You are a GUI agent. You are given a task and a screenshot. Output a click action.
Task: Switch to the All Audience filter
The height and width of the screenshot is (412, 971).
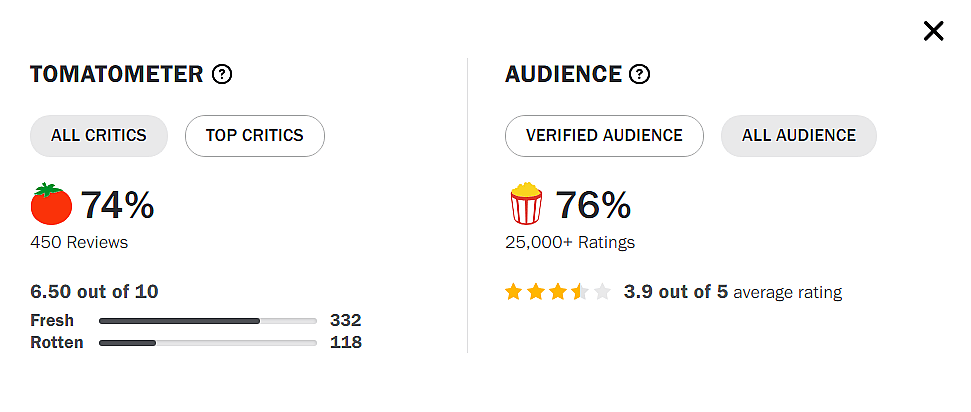coord(799,136)
